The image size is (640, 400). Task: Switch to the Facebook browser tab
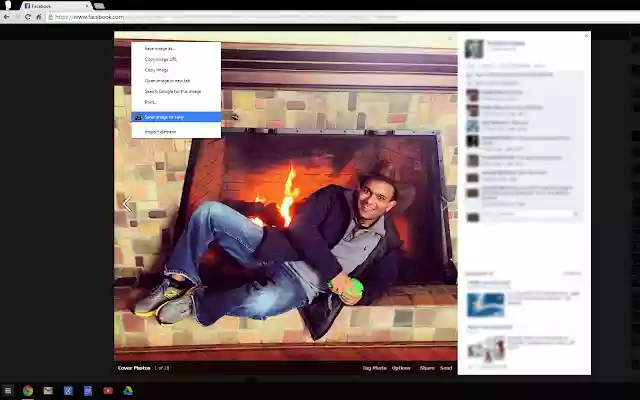click(x=54, y=6)
